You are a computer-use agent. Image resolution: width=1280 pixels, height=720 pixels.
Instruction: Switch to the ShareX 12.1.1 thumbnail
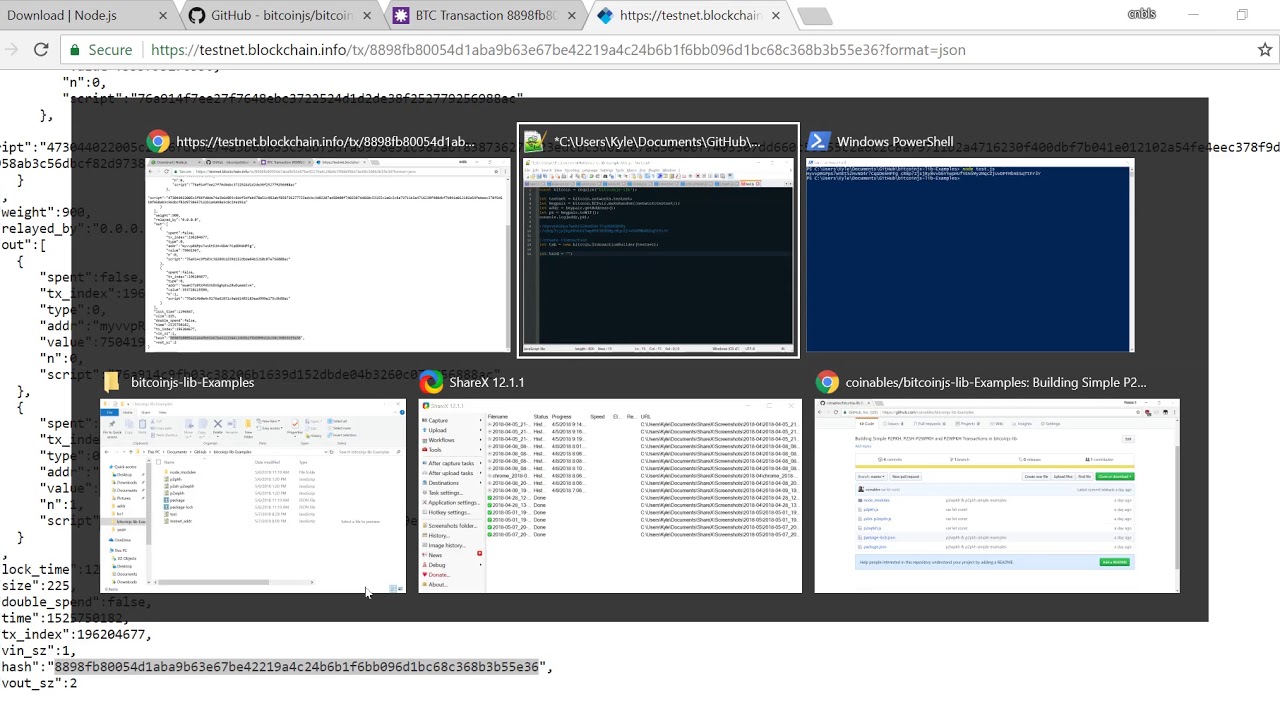point(610,496)
